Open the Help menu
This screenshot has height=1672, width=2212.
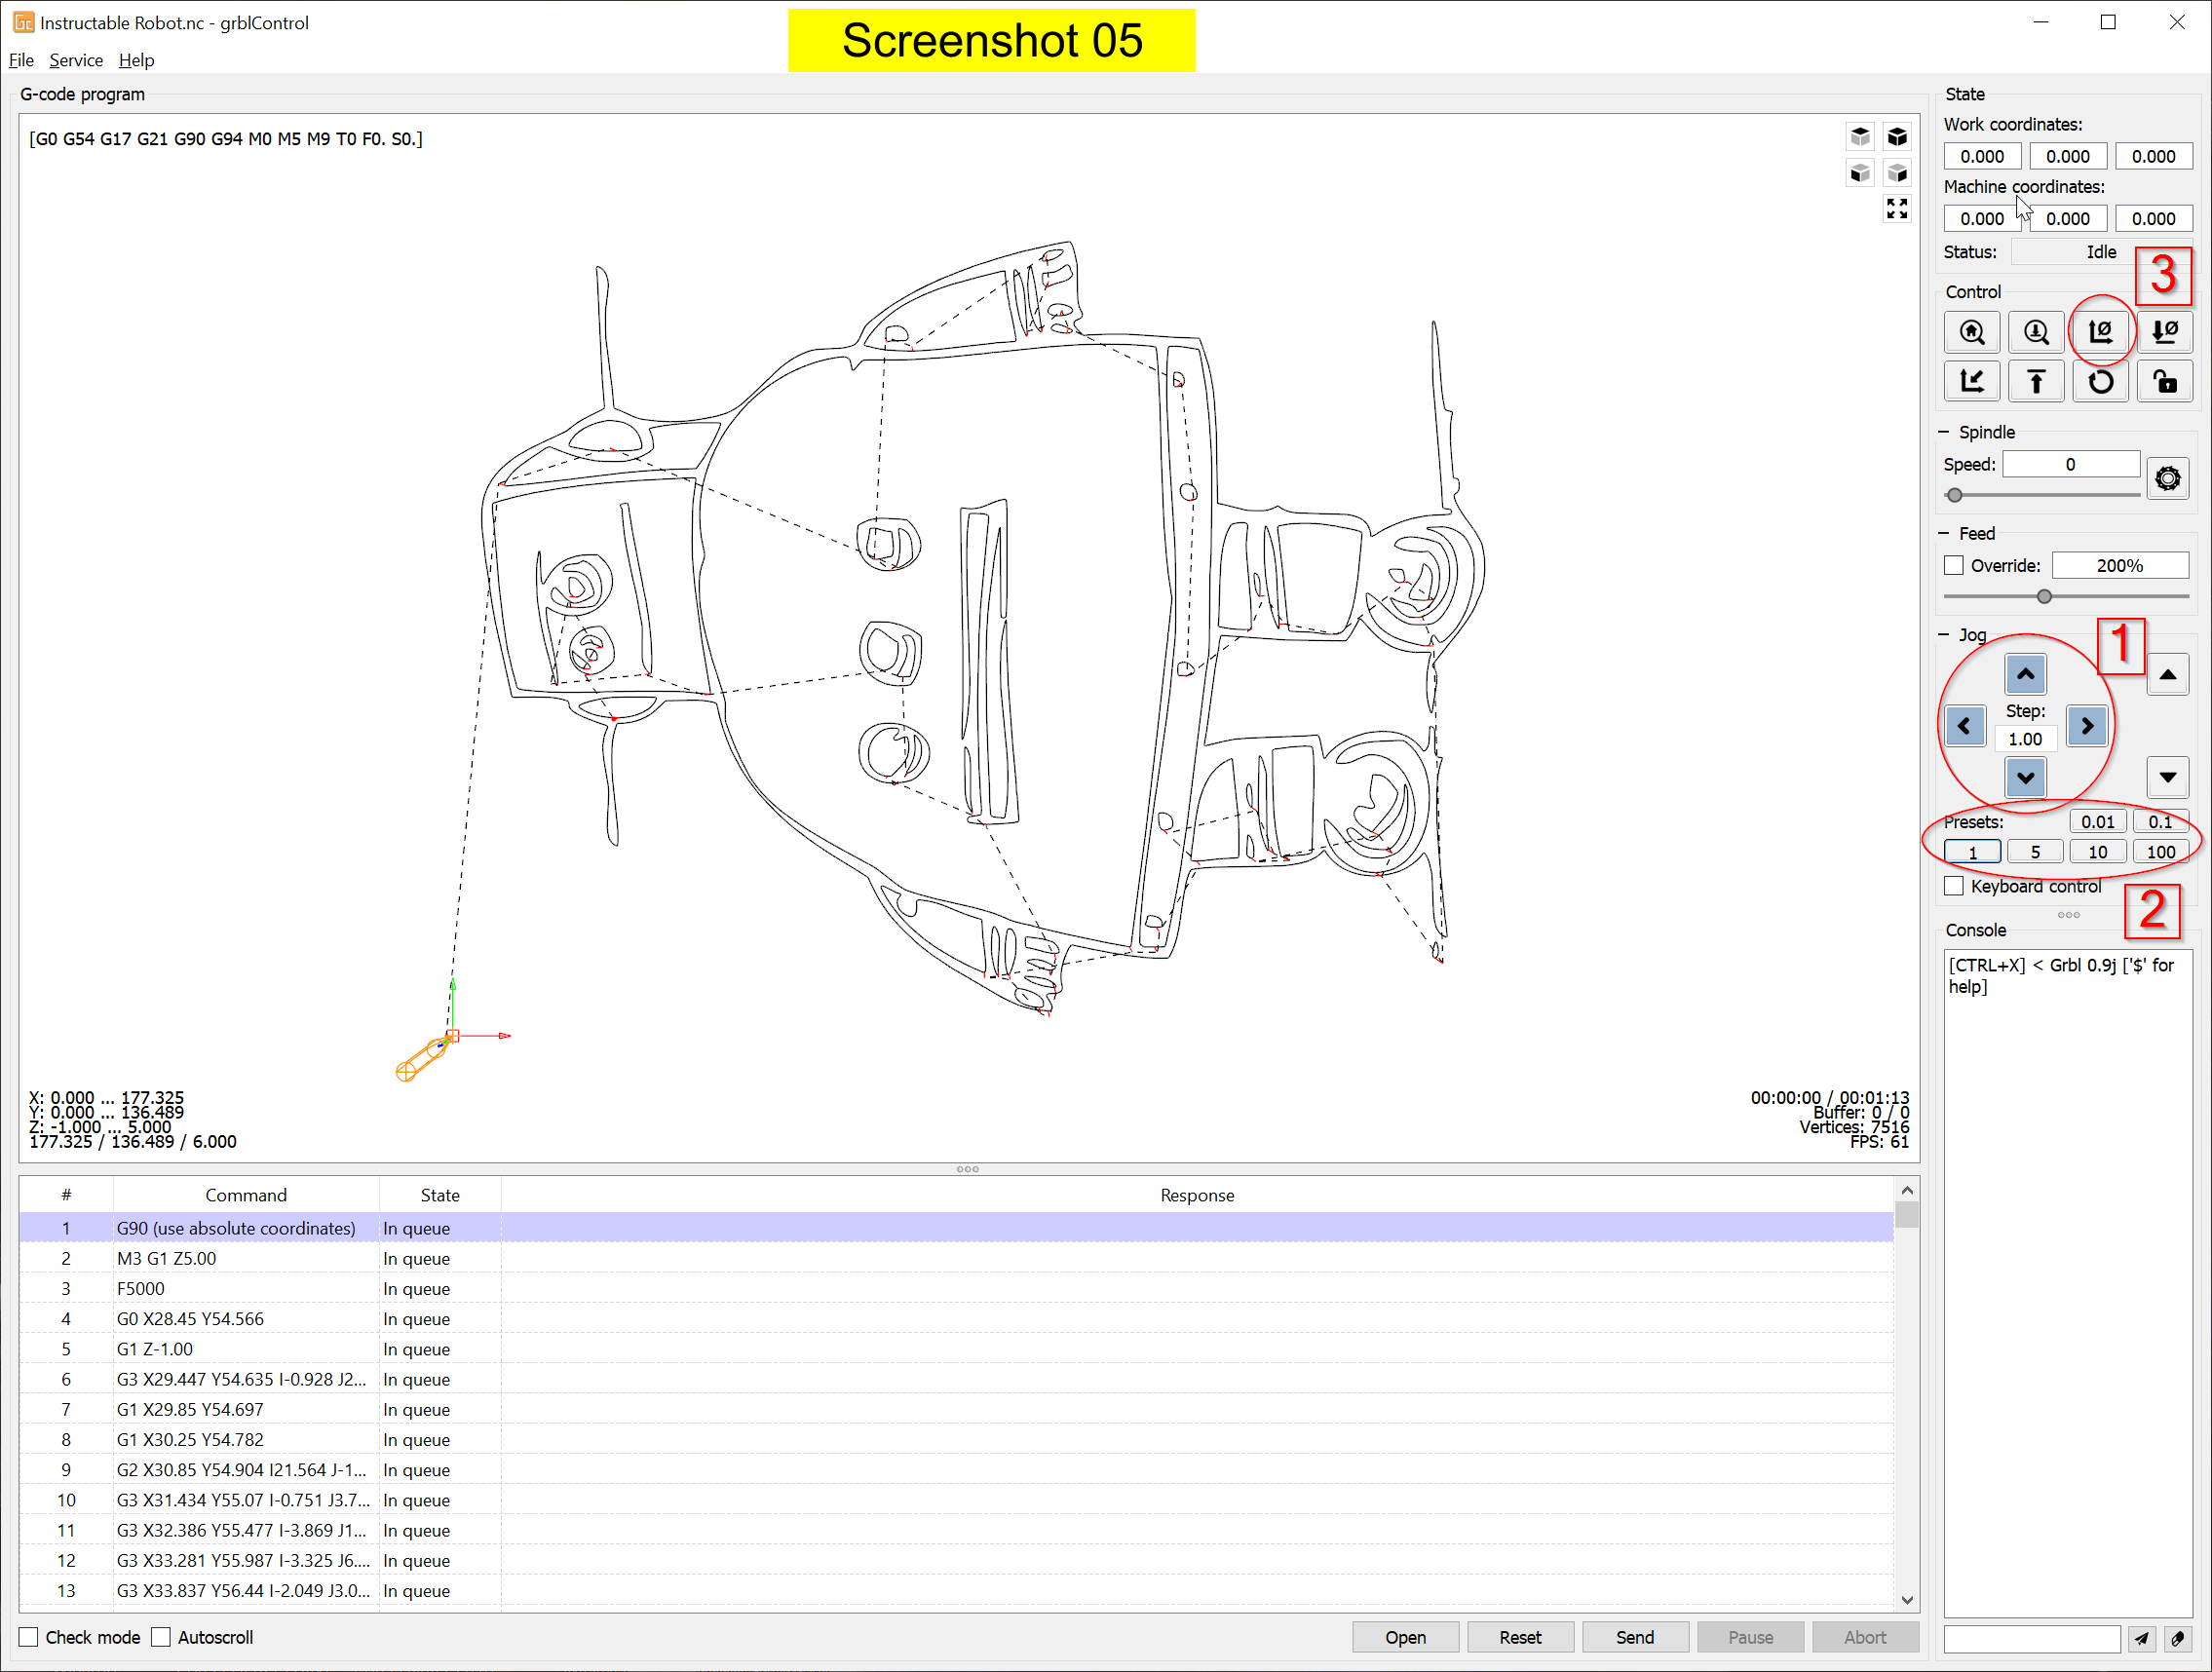point(136,60)
